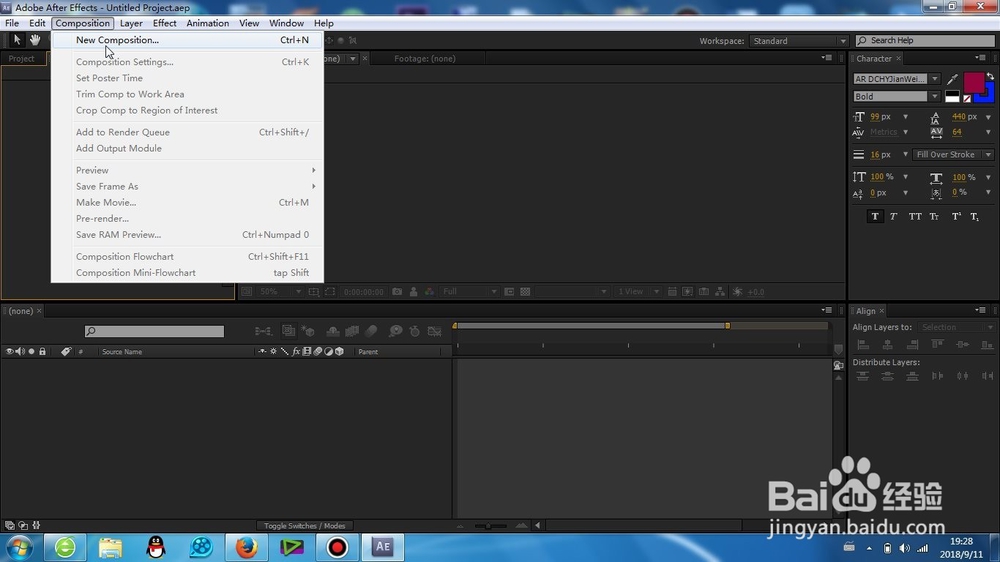The width and height of the screenshot is (1000, 562).
Task: Select the Selection arrow tool
Action: tap(17, 40)
